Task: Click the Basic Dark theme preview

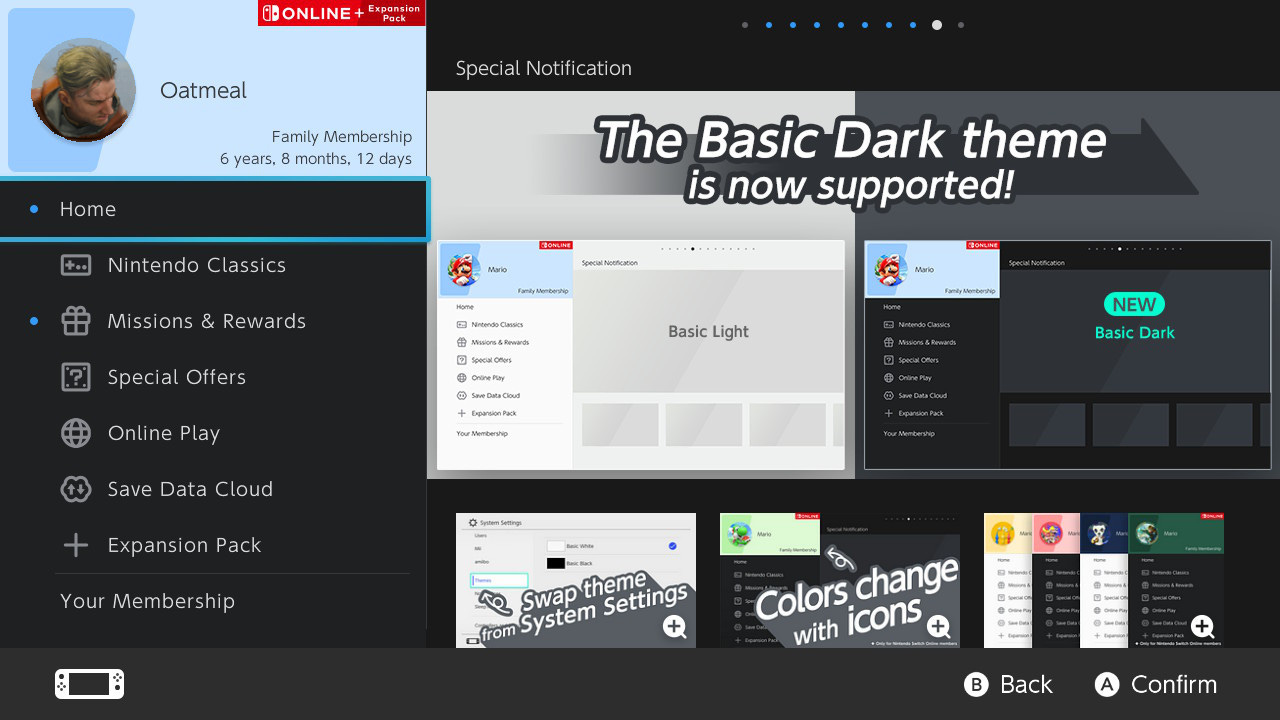Action: (x=1068, y=355)
